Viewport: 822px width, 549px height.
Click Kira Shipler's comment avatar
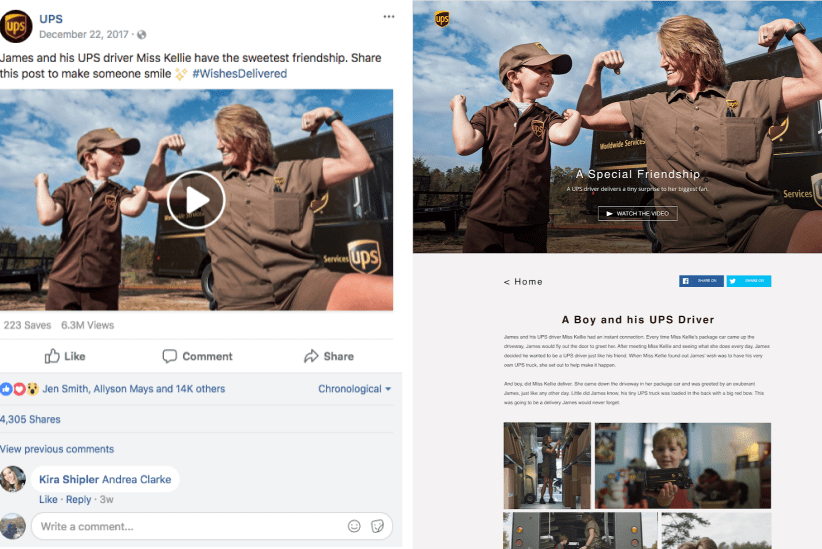[x=13, y=479]
